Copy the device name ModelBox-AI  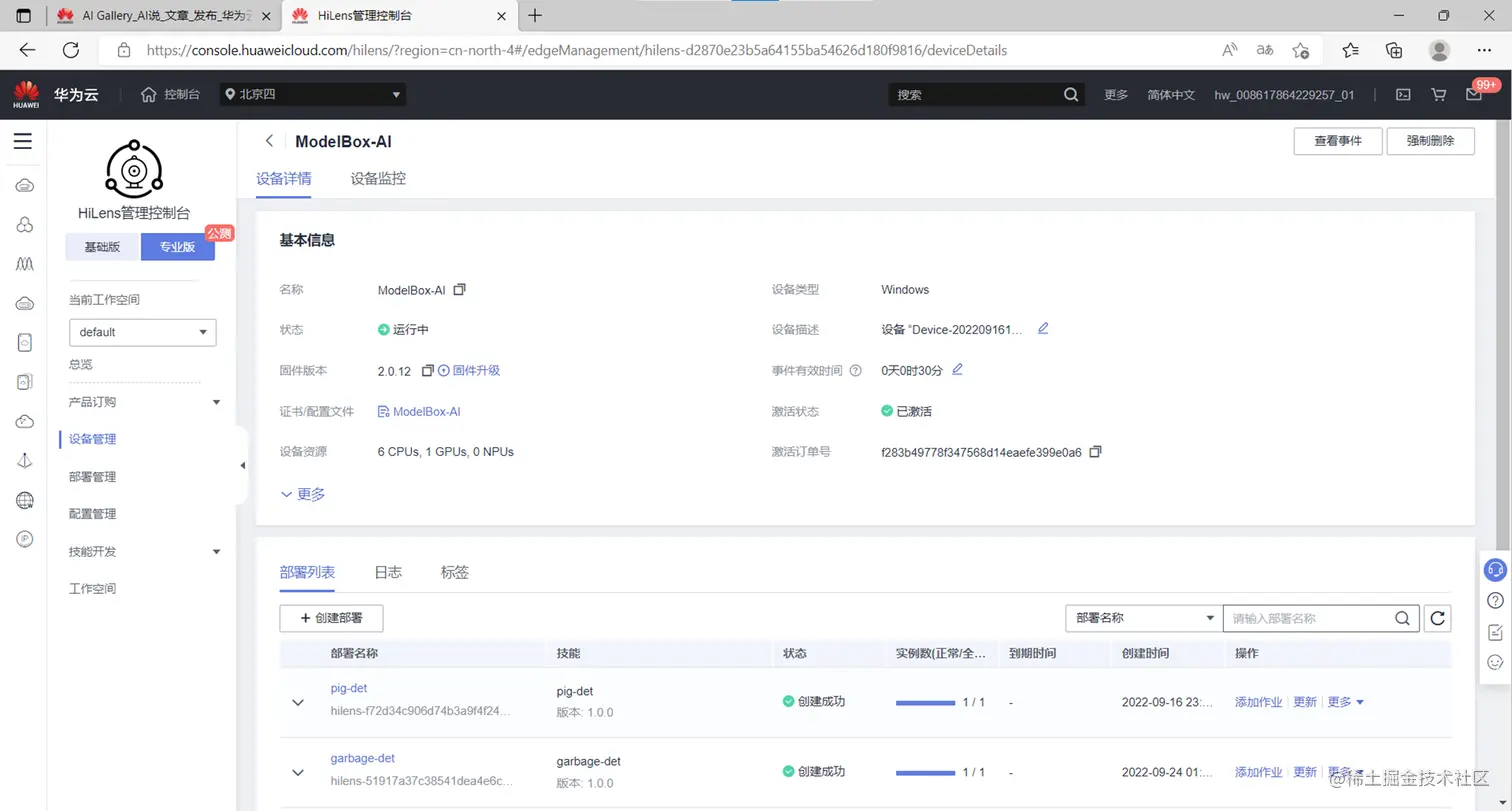pyautogui.click(x=460, y=289)
